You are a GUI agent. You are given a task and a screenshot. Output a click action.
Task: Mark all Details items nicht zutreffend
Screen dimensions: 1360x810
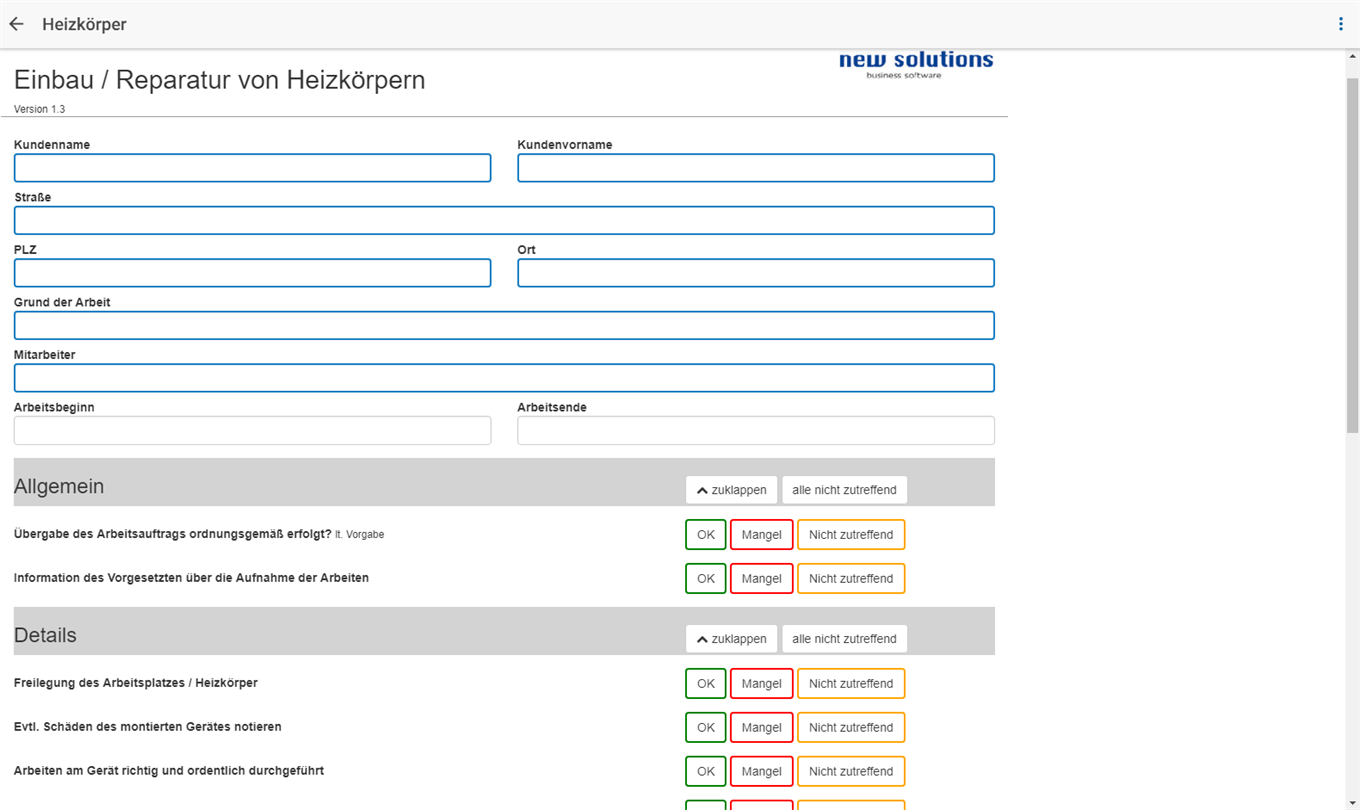[844, 639]
